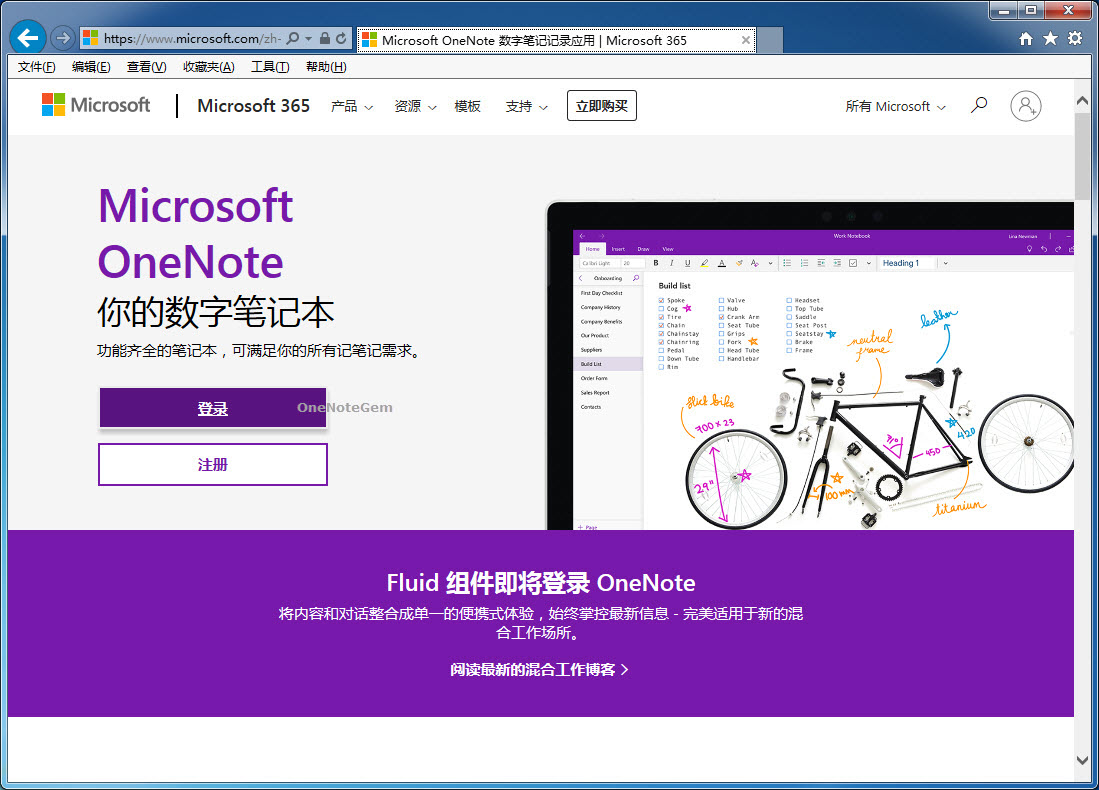
Task: Close the Microsoft OneNote tab
Action: [x=746, y=40]
